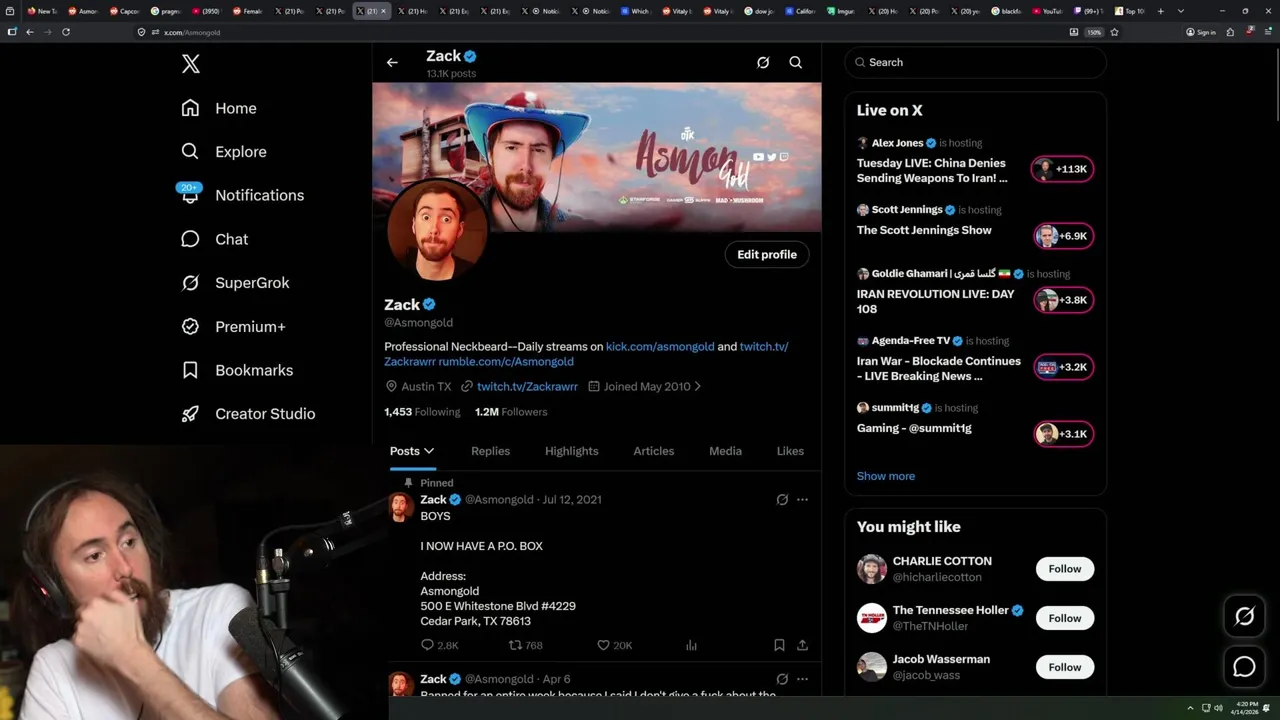Screen dimensions: 1280x720
Task: Follow Jacob Wasserman
Action: tap(1065, 667)
